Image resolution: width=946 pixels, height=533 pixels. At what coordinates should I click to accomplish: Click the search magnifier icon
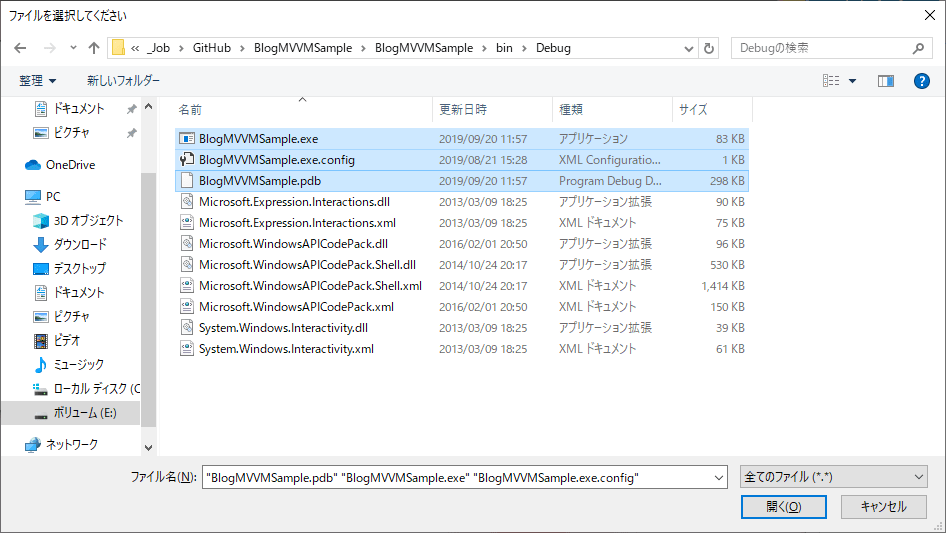coord(918,48)
